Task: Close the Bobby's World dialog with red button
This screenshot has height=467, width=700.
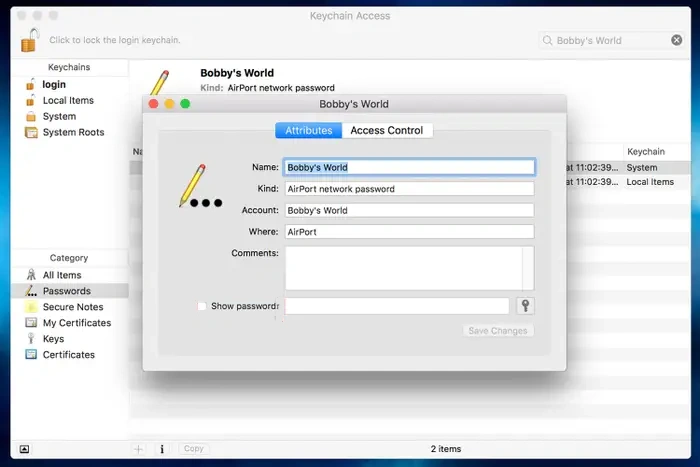Action: click(x=154, y=104)
